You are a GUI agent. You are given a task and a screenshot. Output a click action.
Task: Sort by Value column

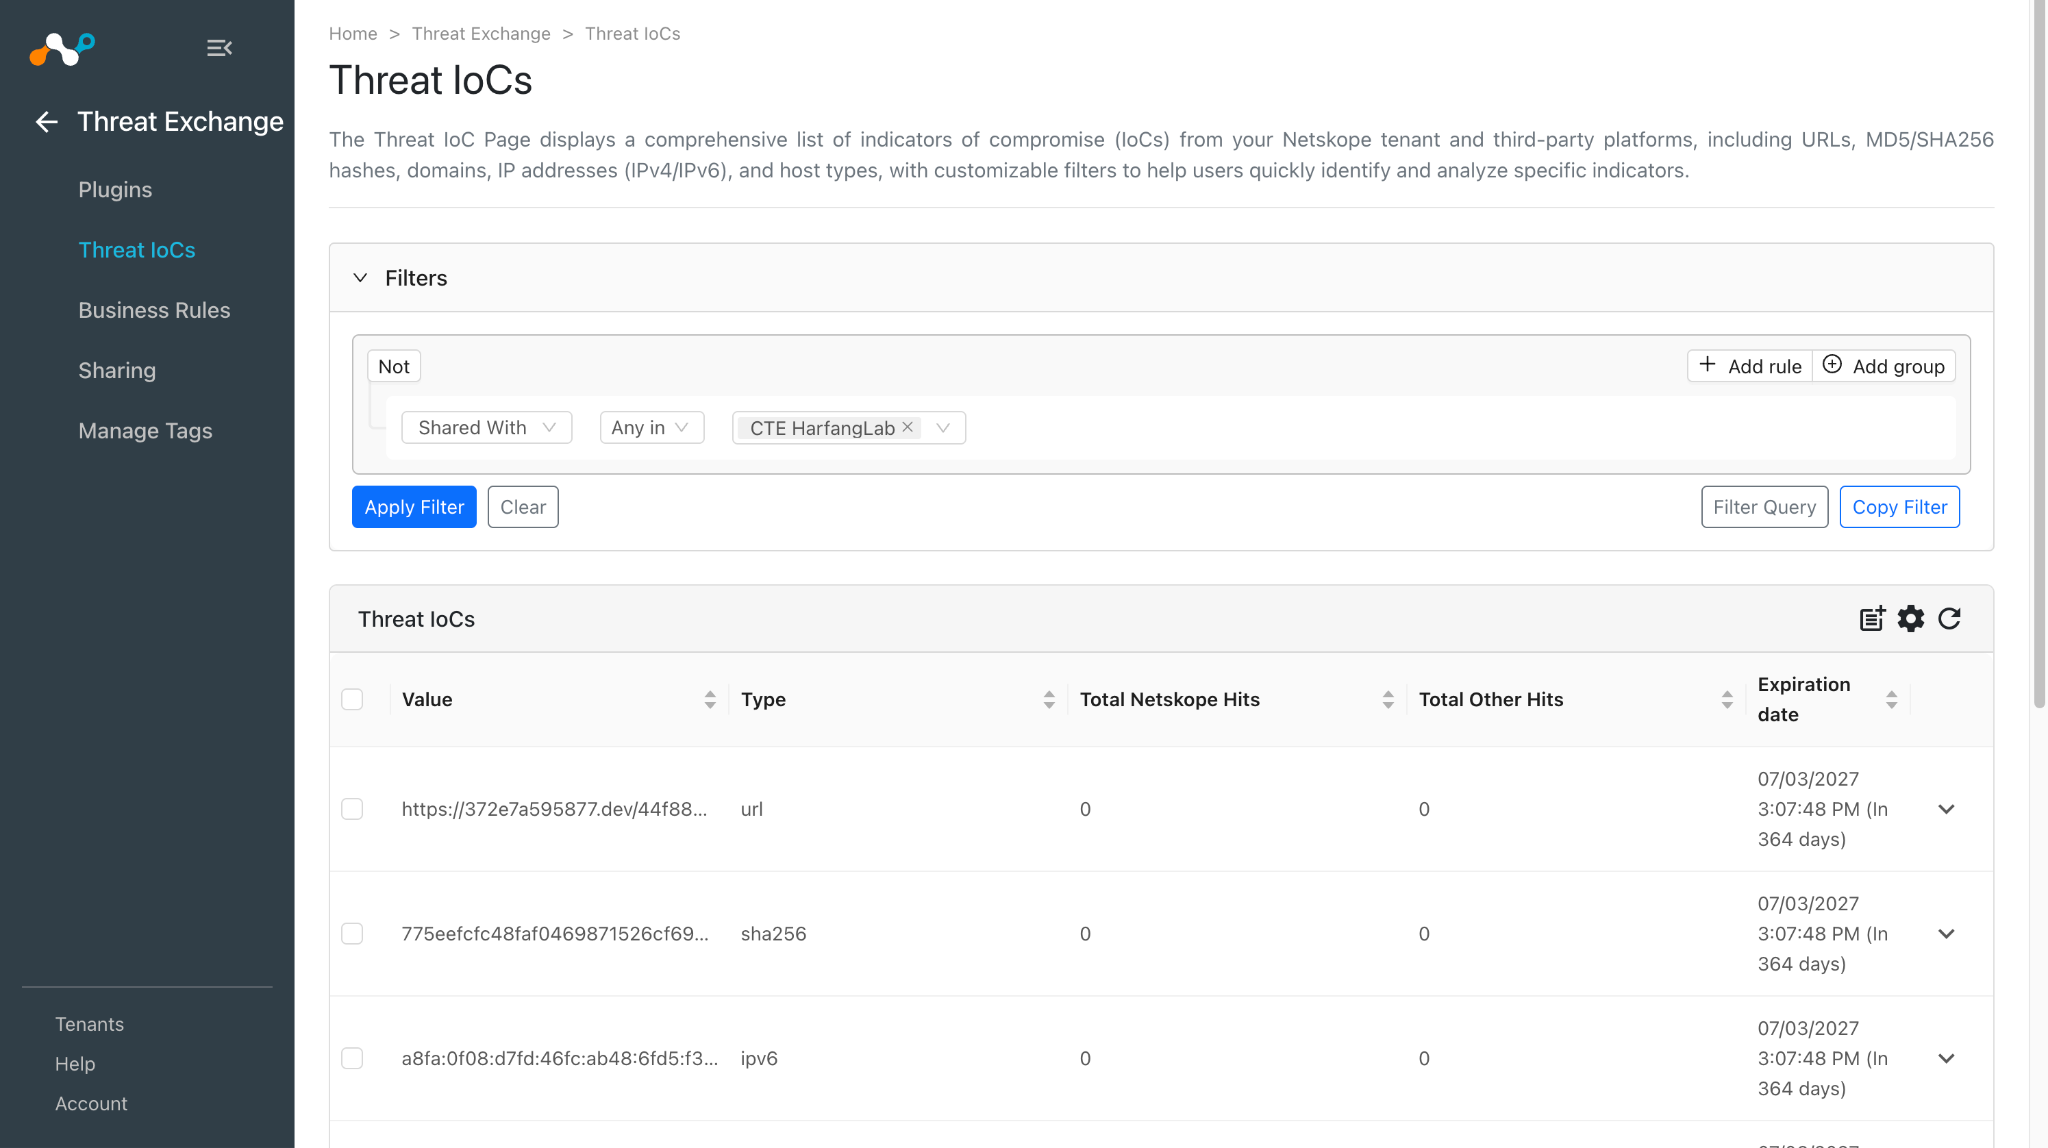pos(710,700)
